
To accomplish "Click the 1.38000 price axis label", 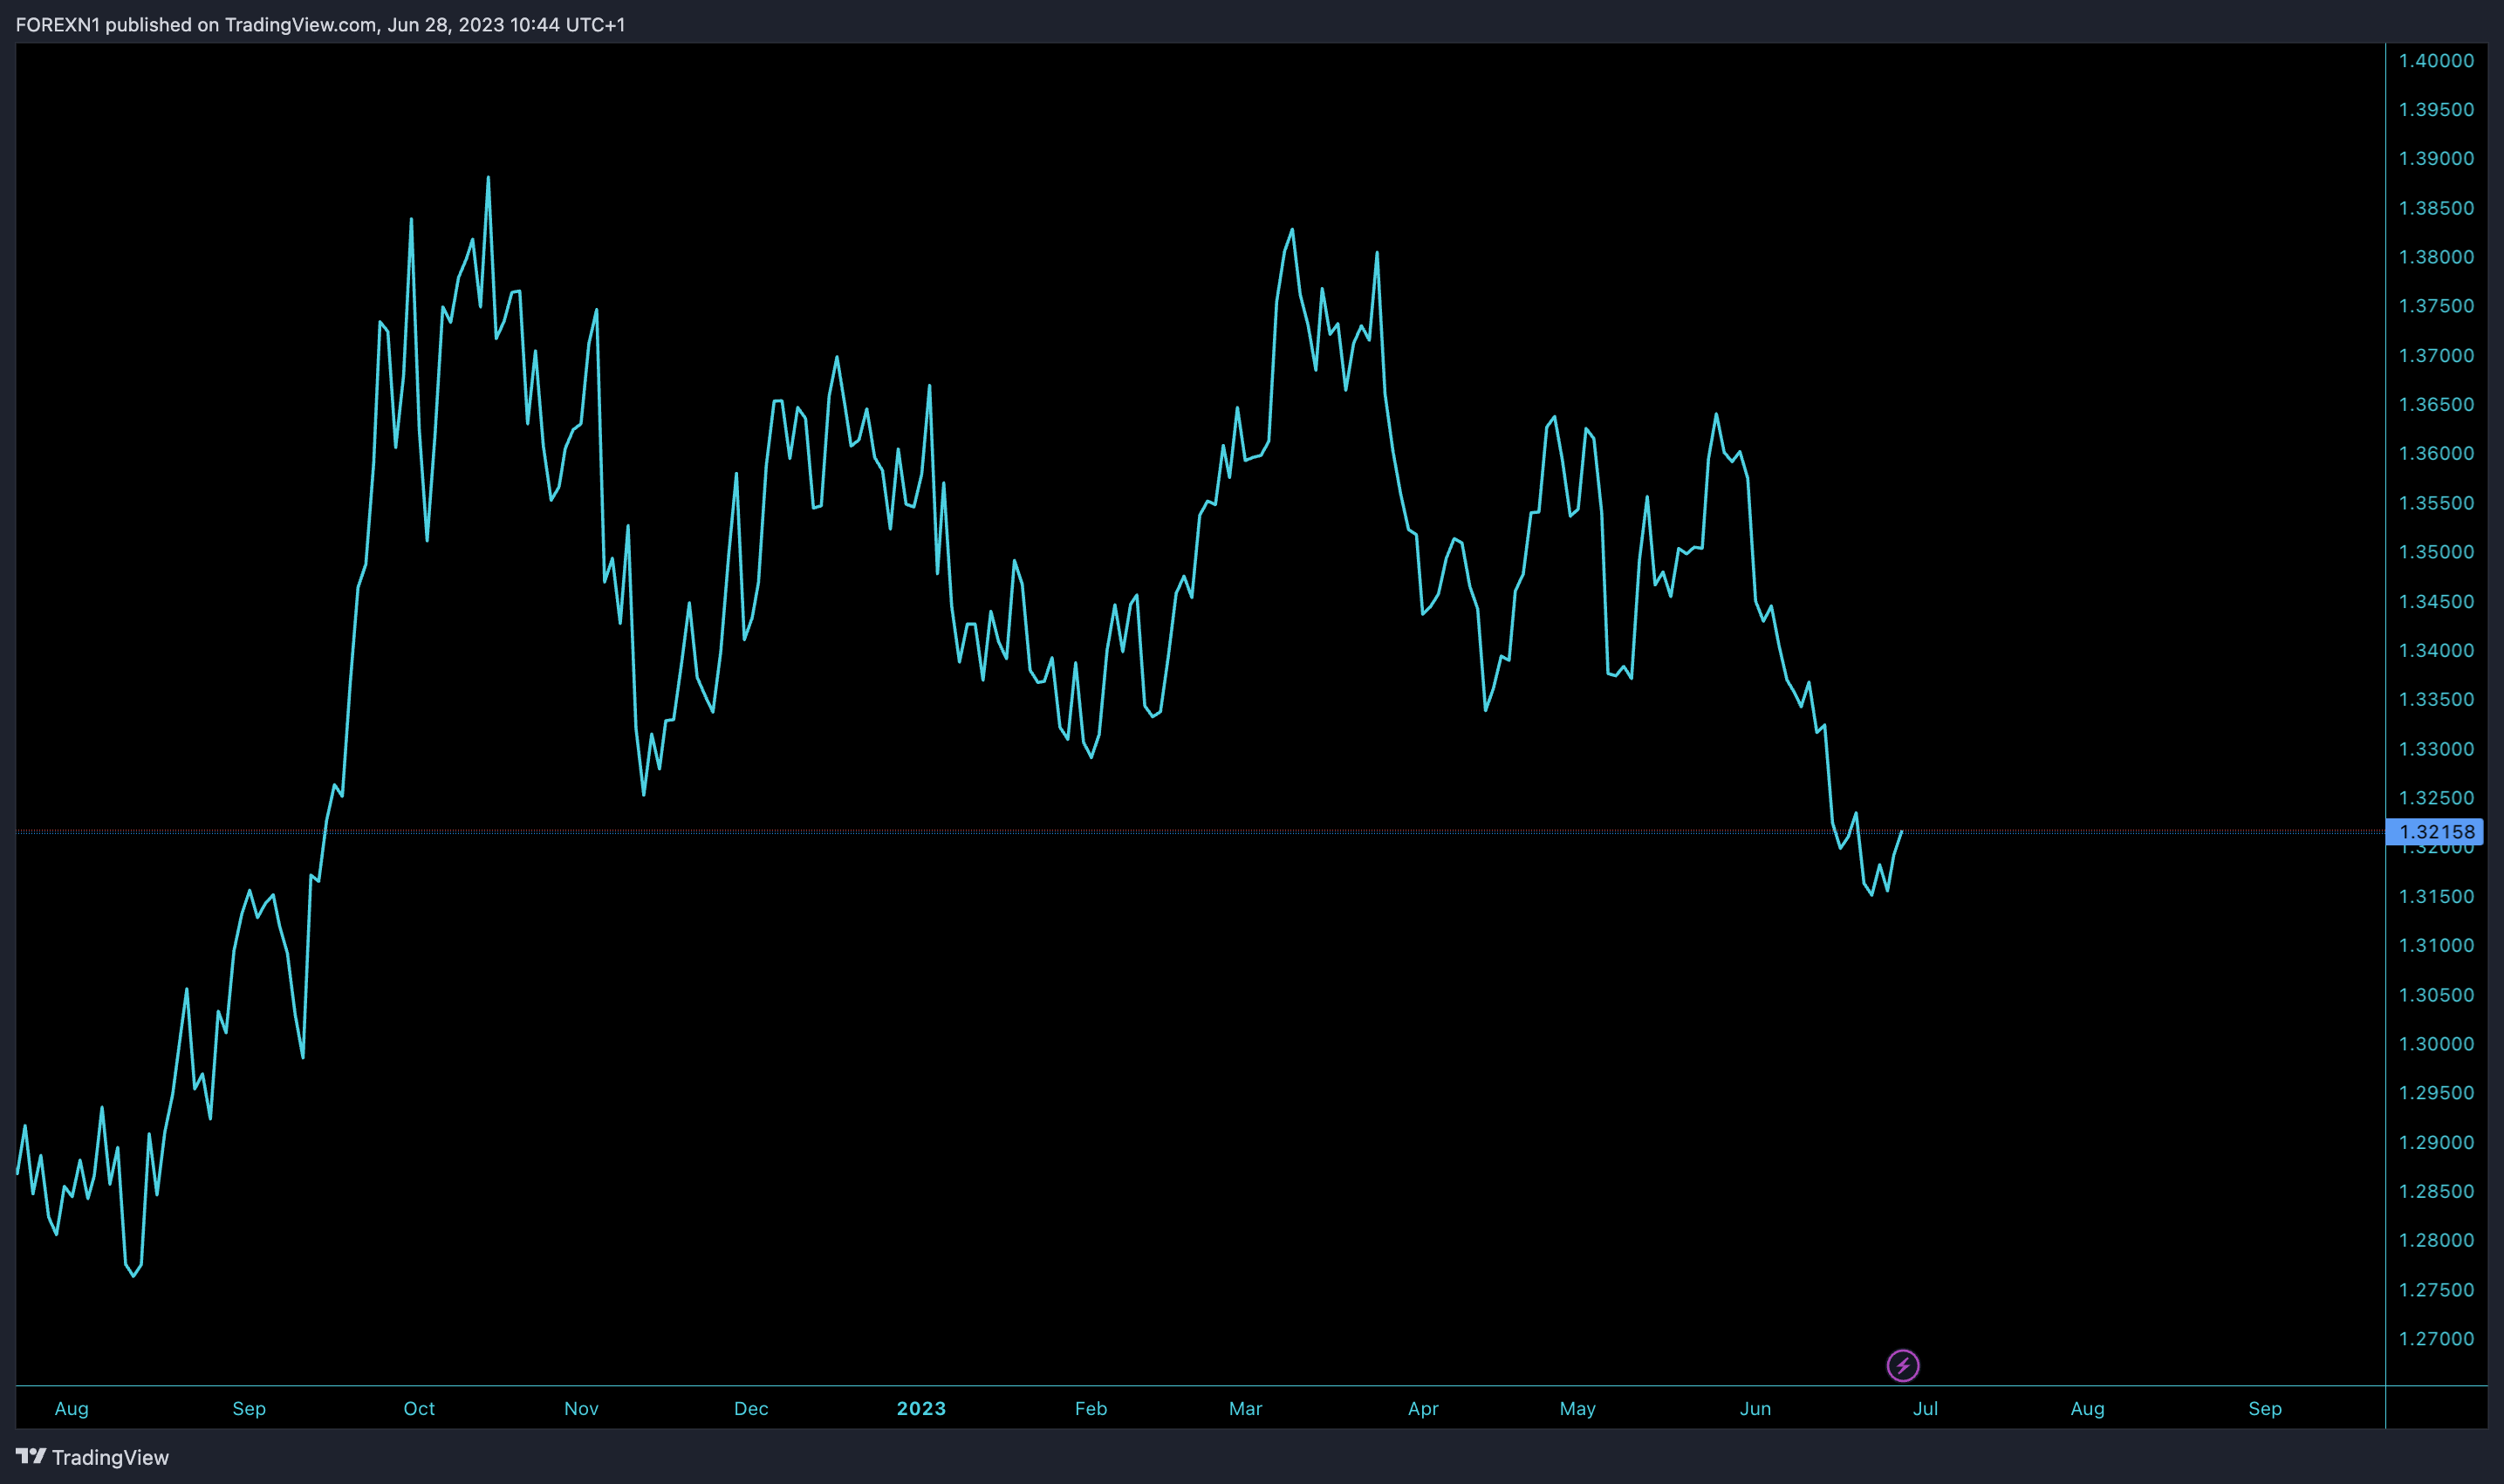I will point(2436,257).
